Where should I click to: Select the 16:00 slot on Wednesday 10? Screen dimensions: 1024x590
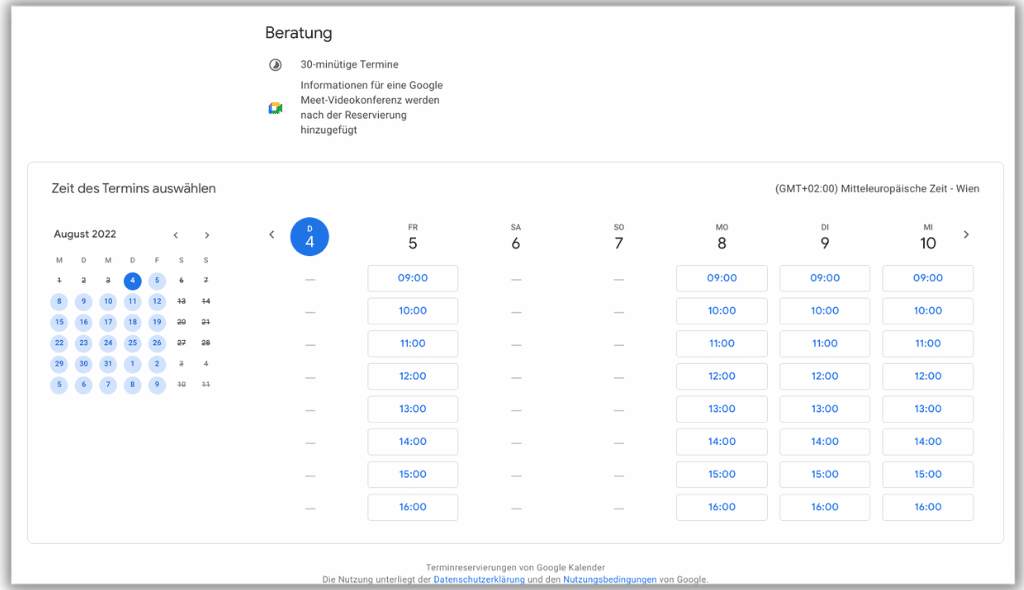[927, 507]
